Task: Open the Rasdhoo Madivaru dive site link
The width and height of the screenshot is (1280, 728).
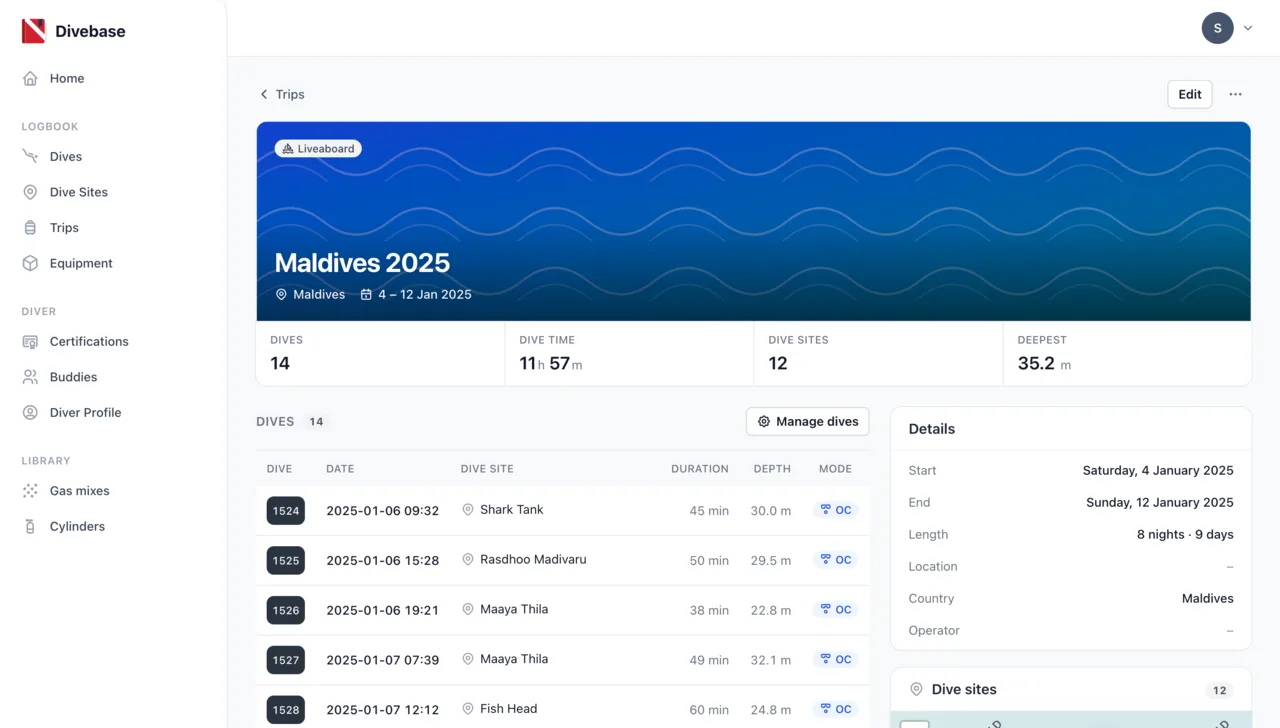Action: (533, 560)
